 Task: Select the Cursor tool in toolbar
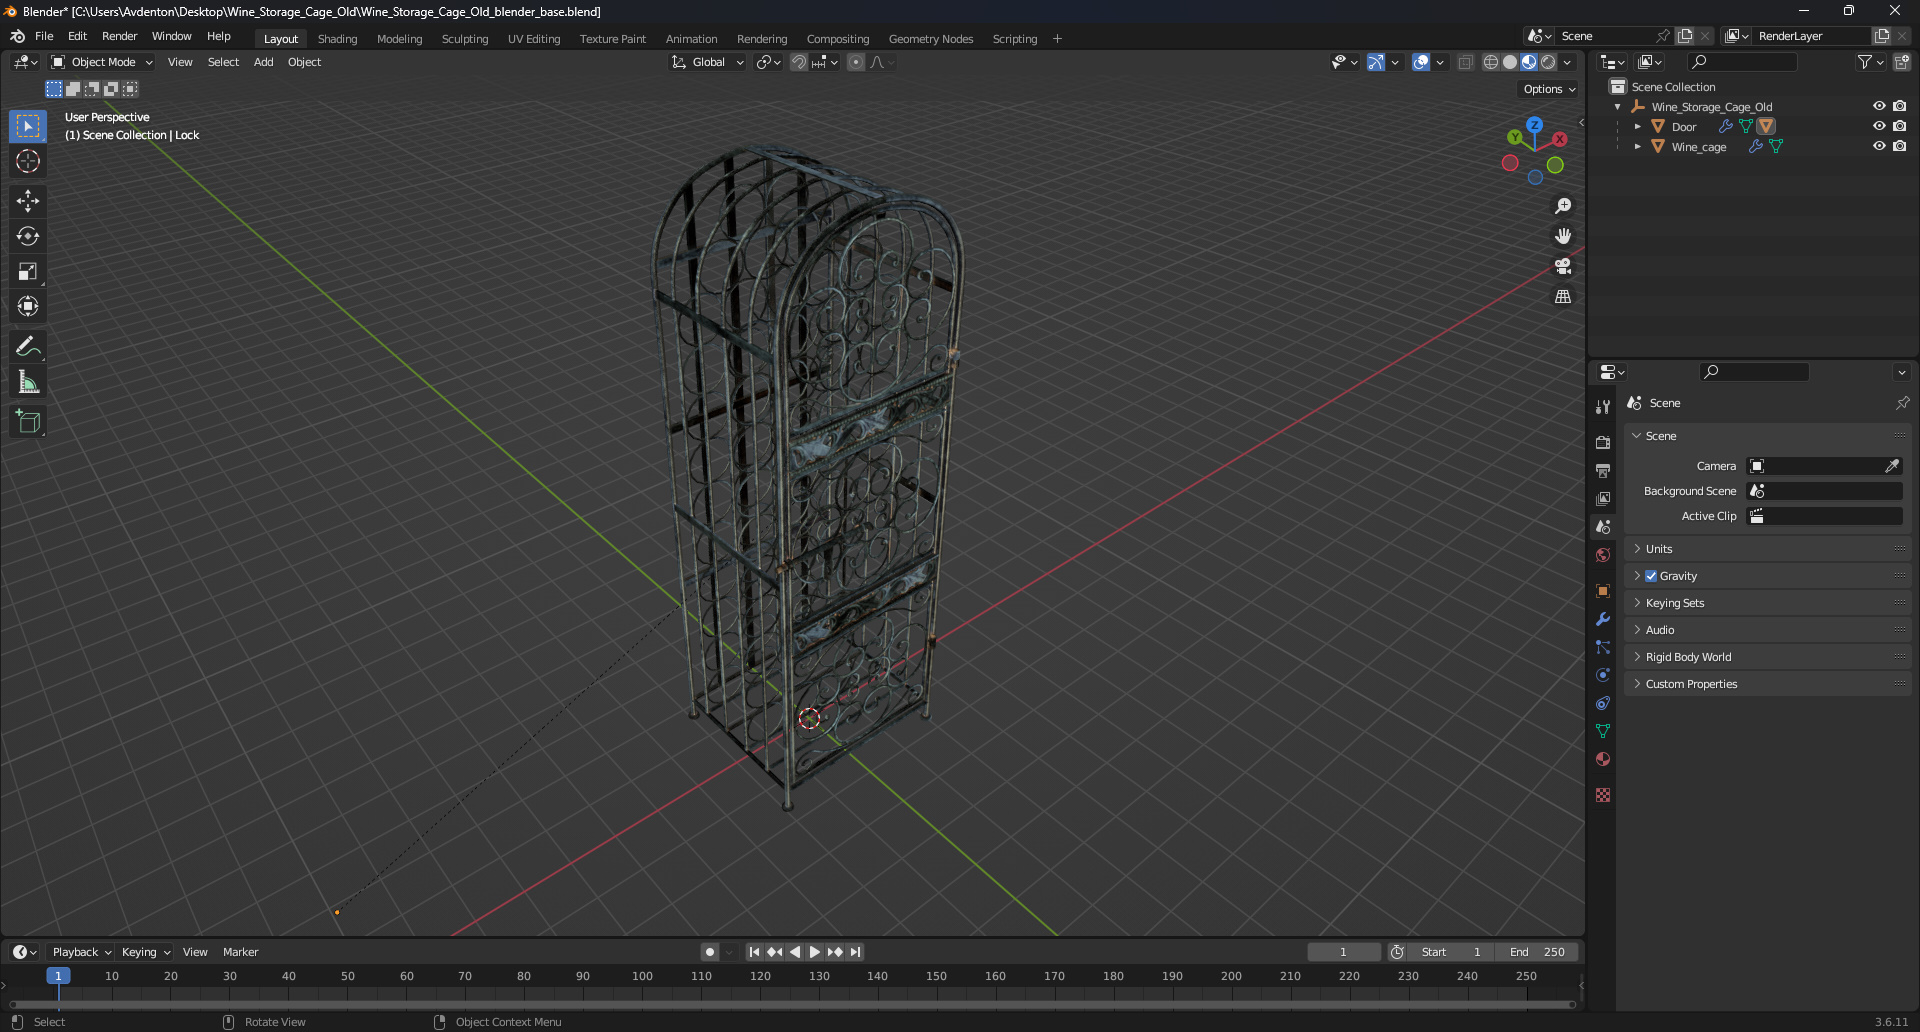(x=28, y=161)
